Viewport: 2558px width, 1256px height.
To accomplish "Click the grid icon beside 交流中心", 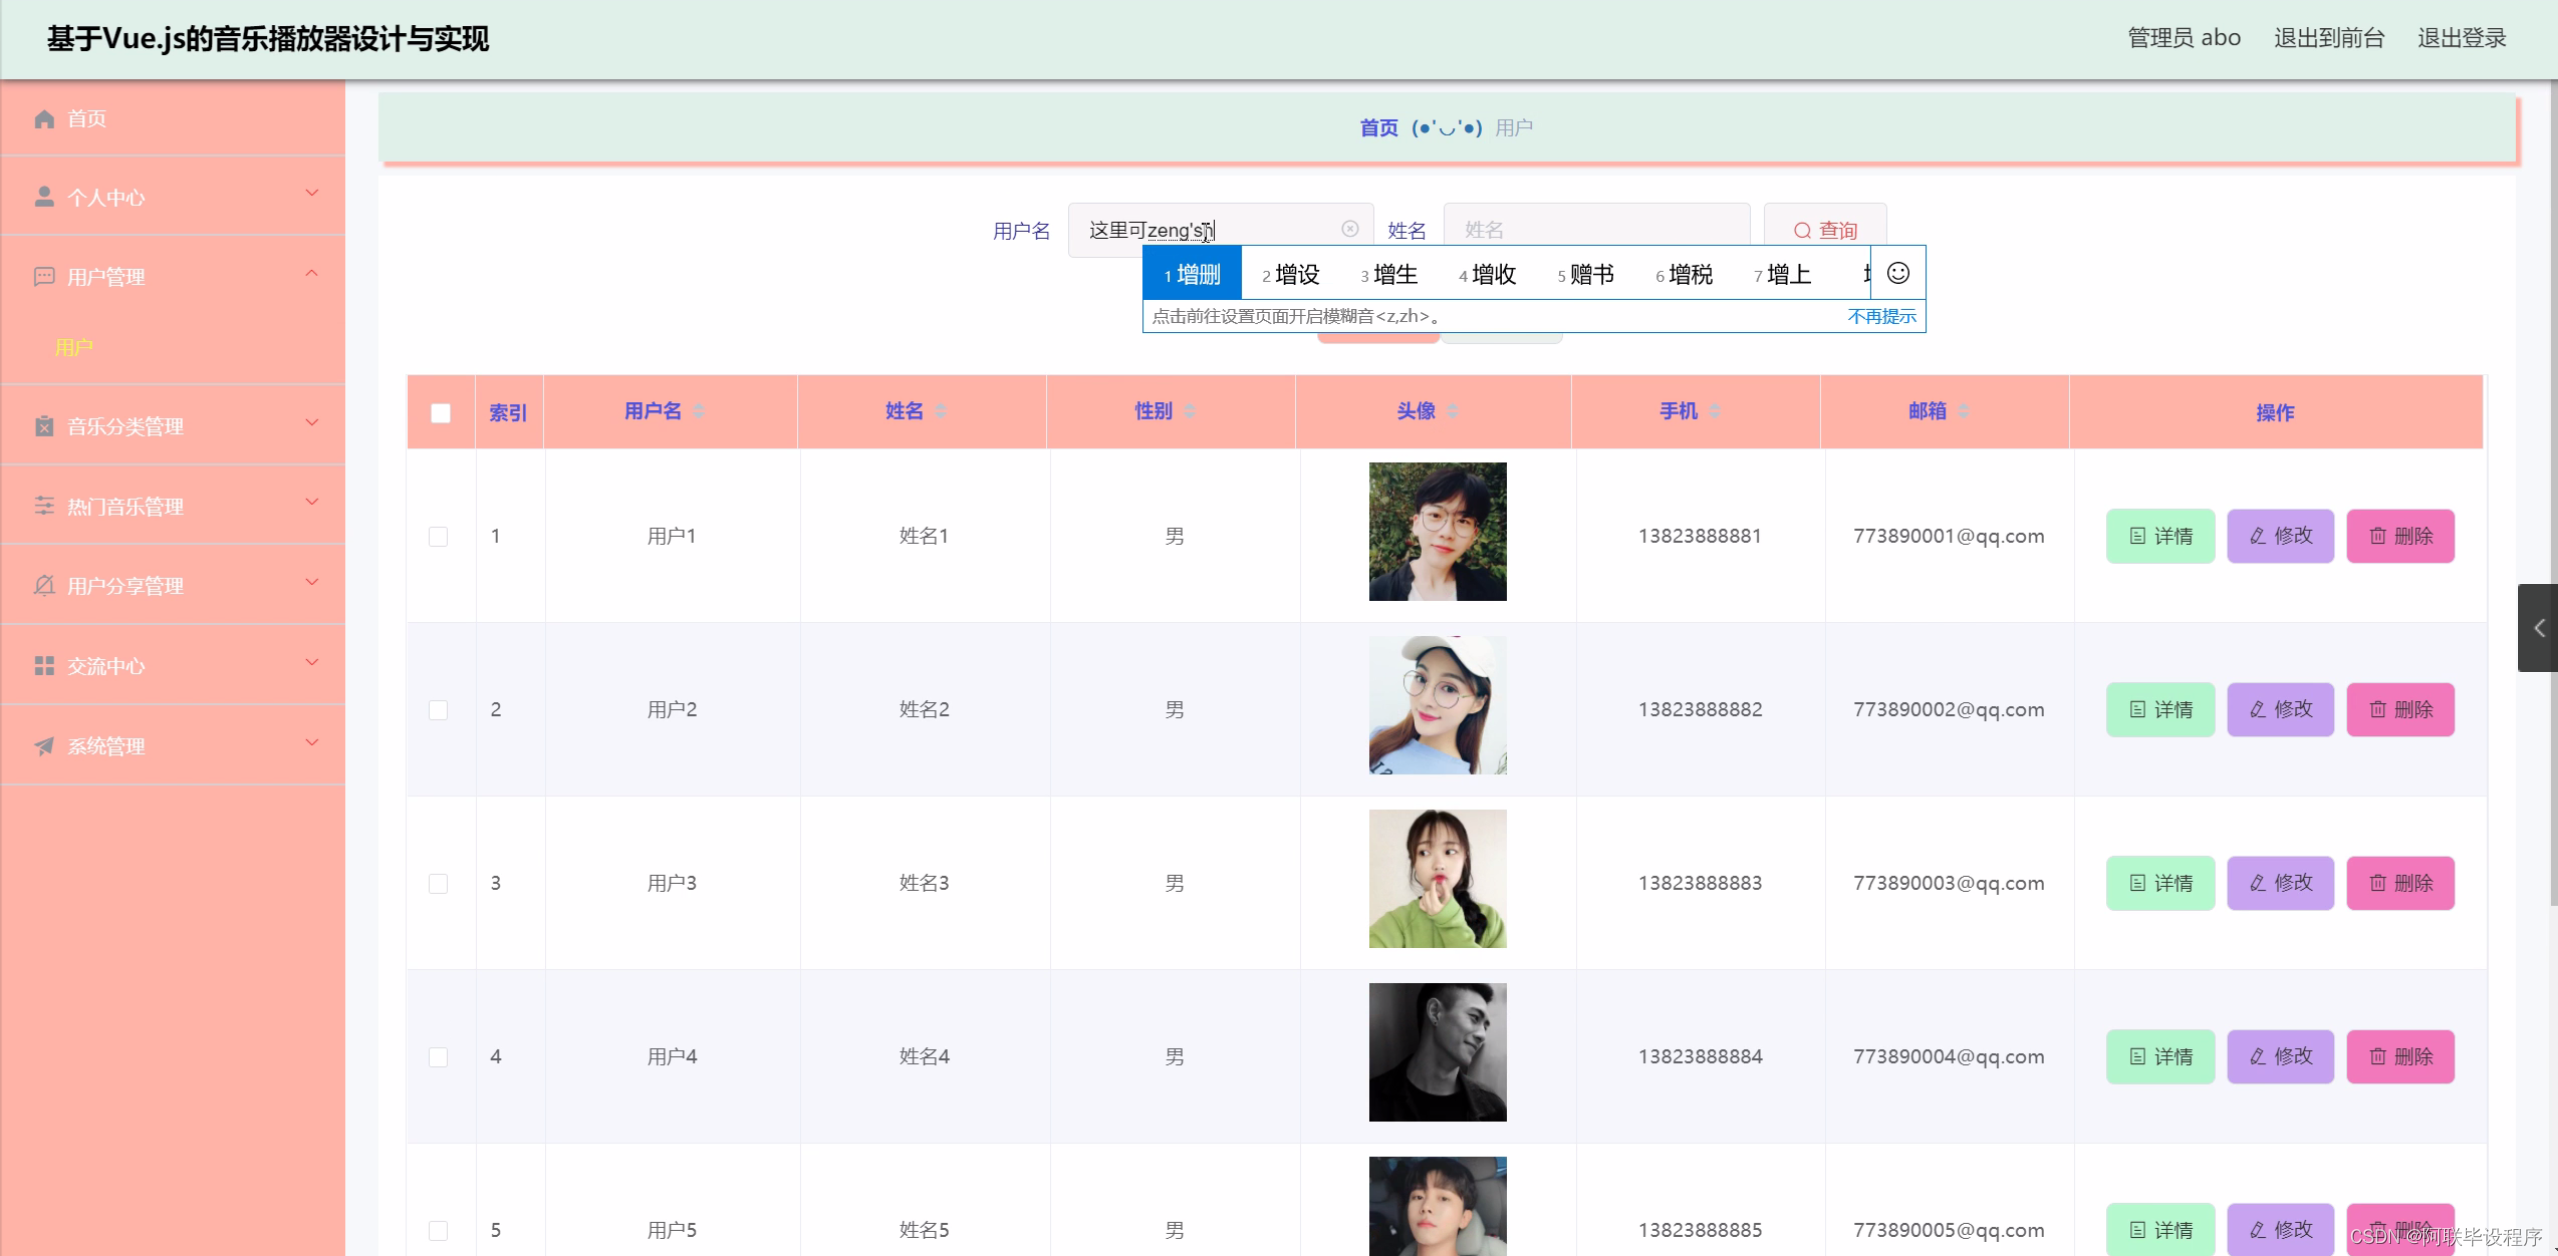I will 44,666.
